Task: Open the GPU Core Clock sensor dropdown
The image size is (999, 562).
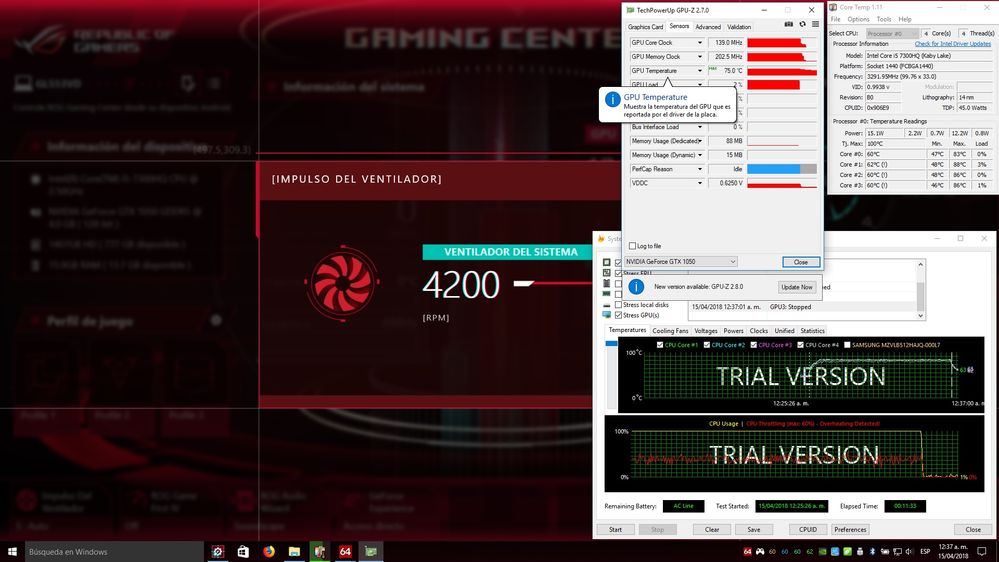Action: [x=700, y=43]
